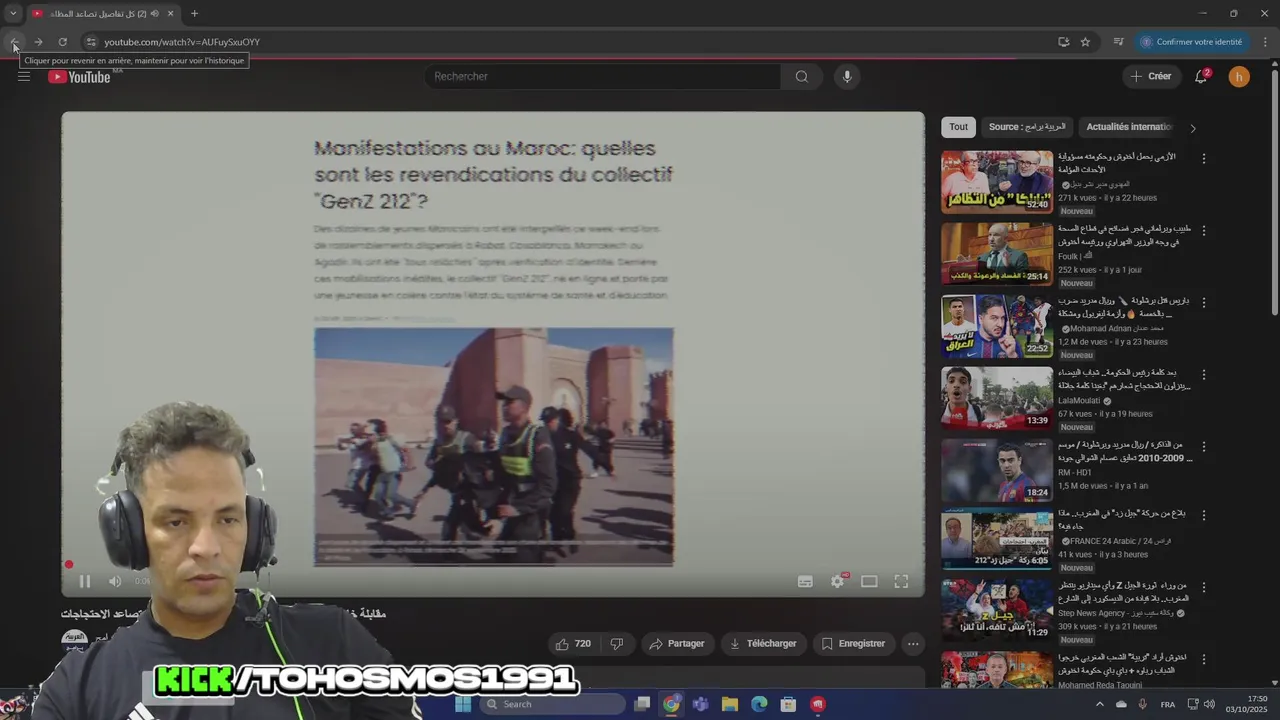
Task: Open File Explorer from taskbar
Action: click(x=730, y=704)
